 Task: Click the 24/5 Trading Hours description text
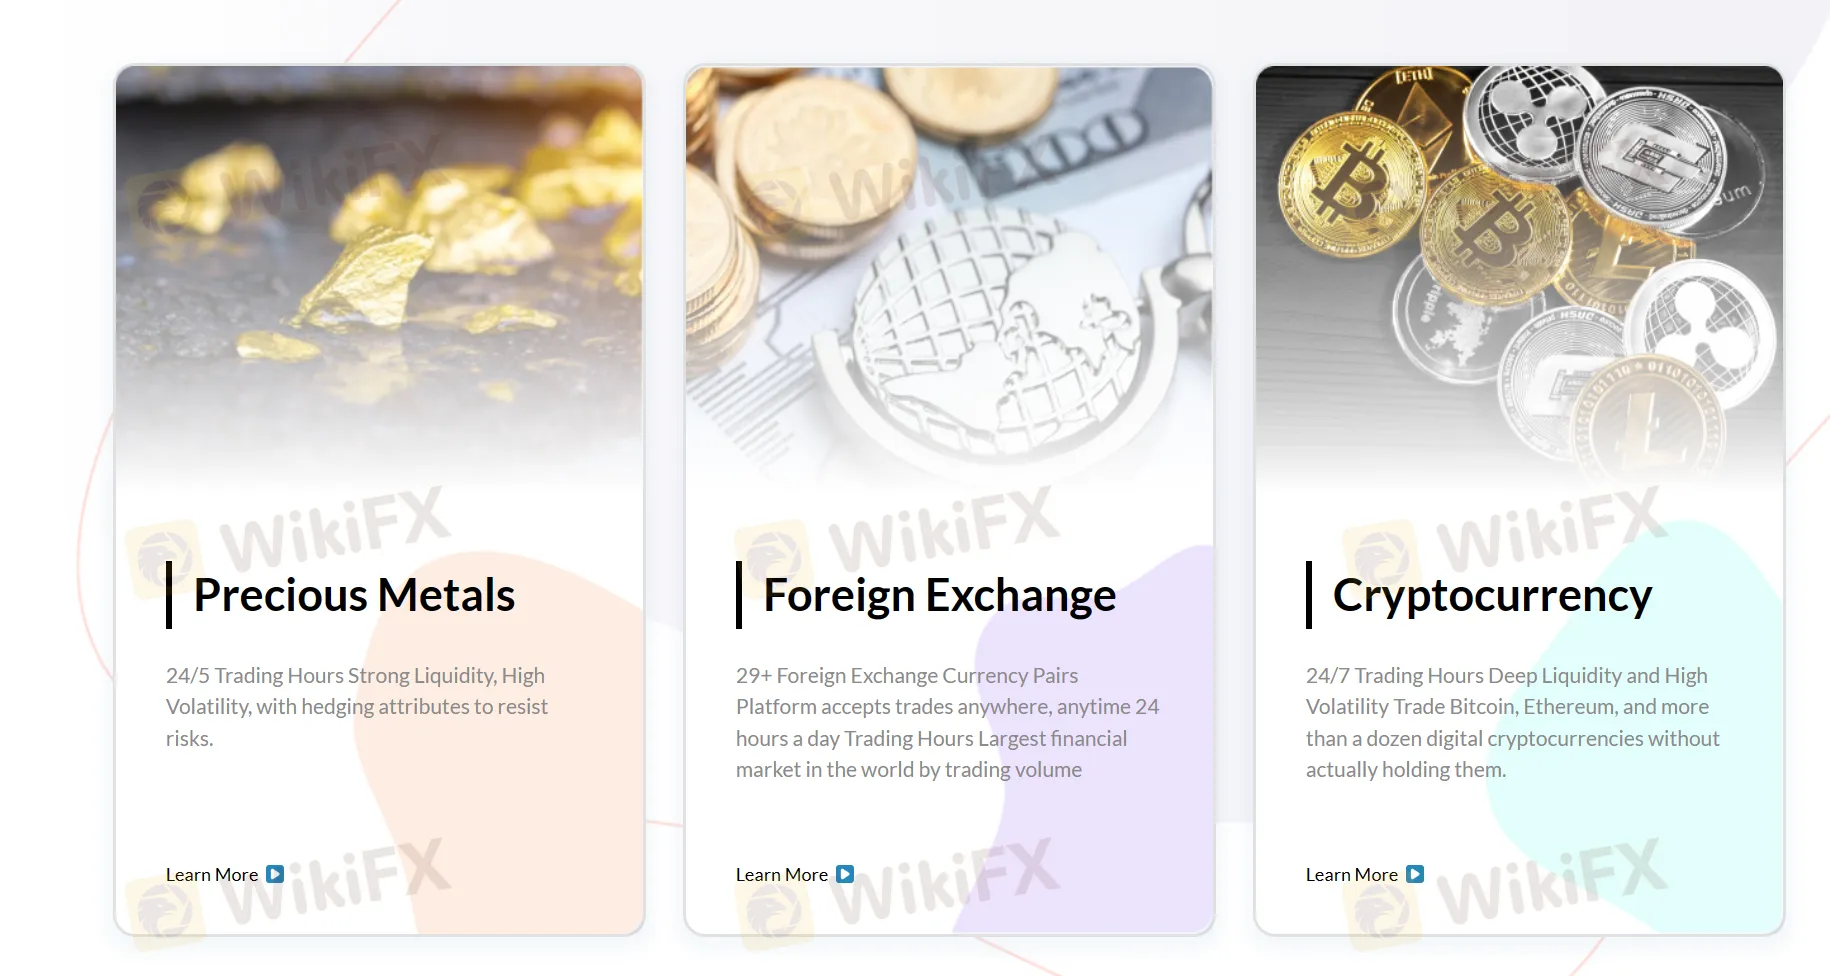point(357,707)
